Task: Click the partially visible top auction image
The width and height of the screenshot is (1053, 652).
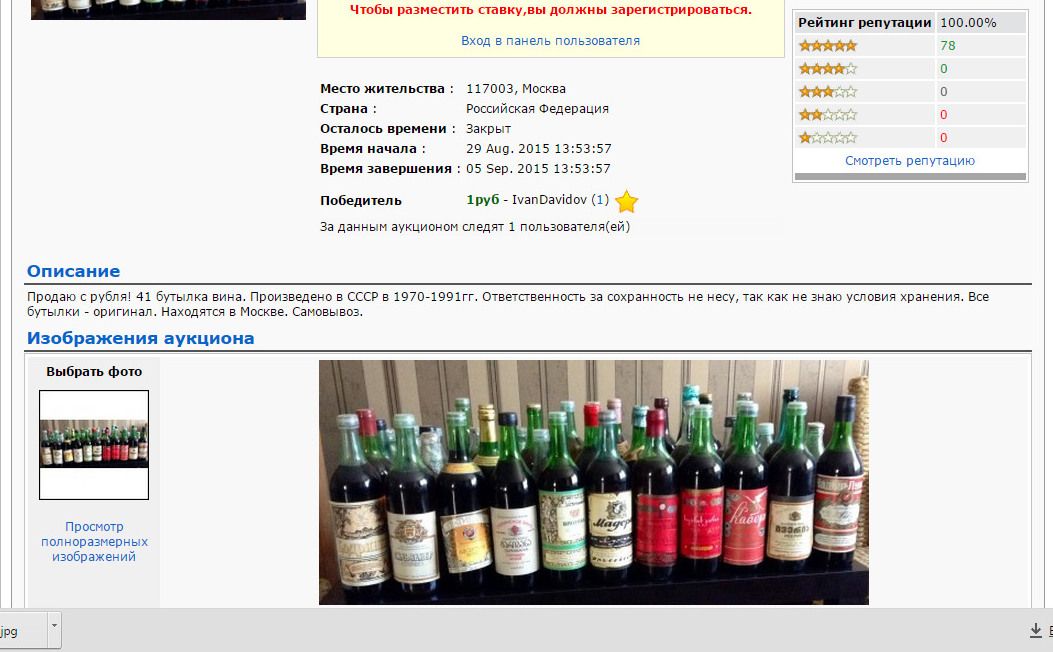Action: [x=169, y=9]
